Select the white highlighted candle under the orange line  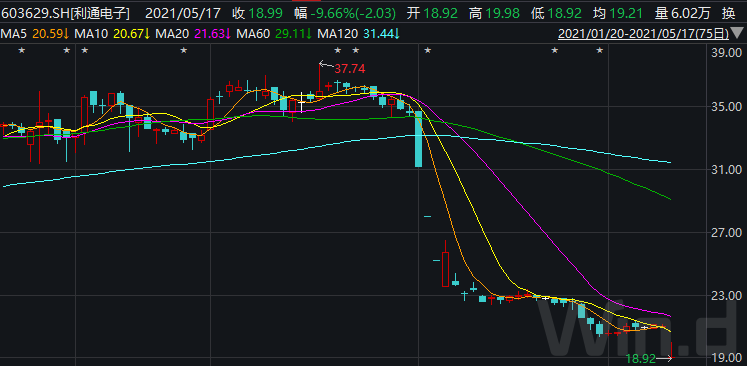301,102
